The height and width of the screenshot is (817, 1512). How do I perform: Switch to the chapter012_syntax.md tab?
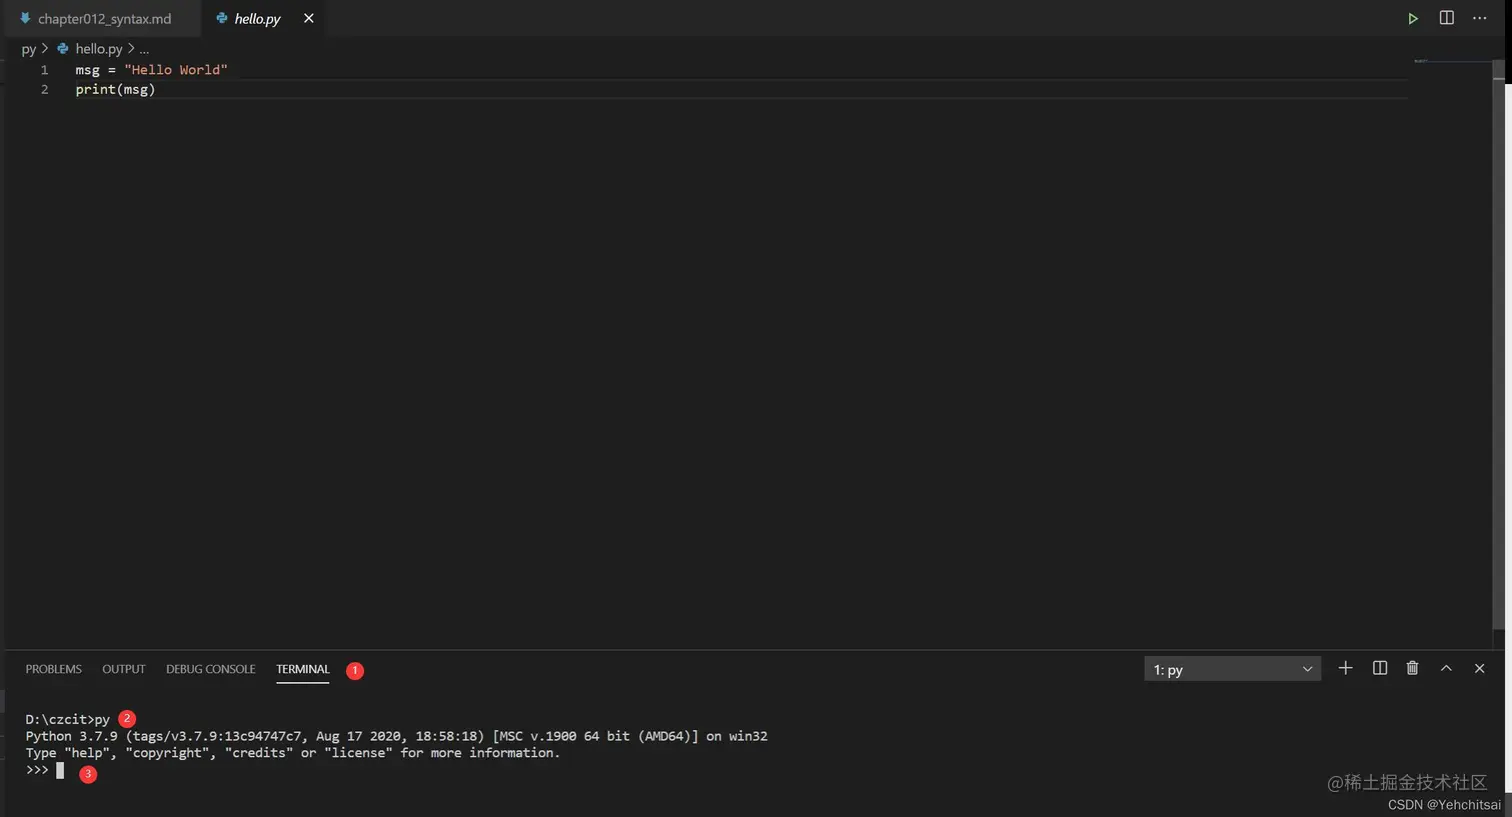click(x=105, y=18)
